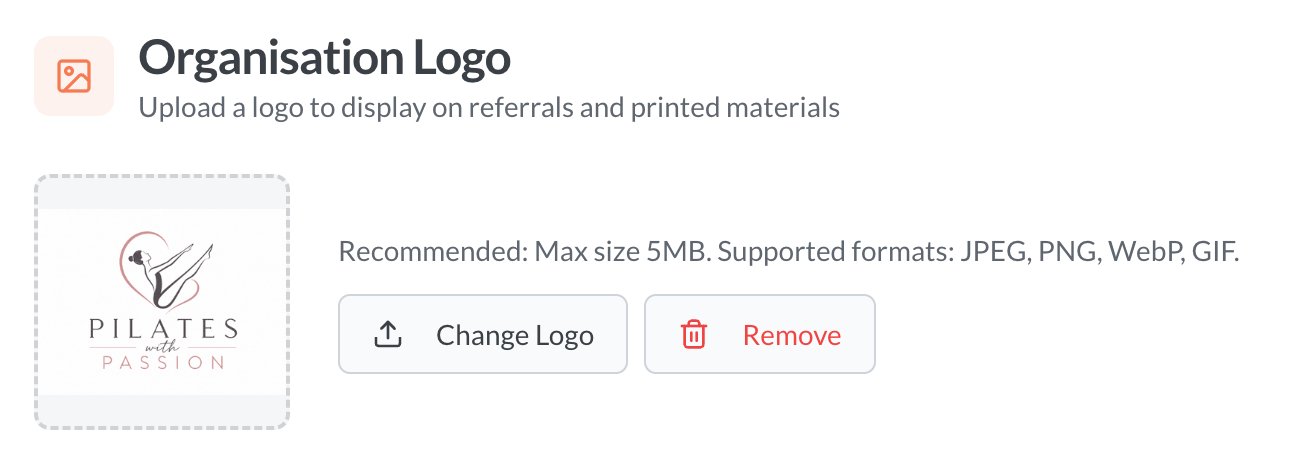Click the orange image icon beside Organisation Logo

tap(74, 77)
